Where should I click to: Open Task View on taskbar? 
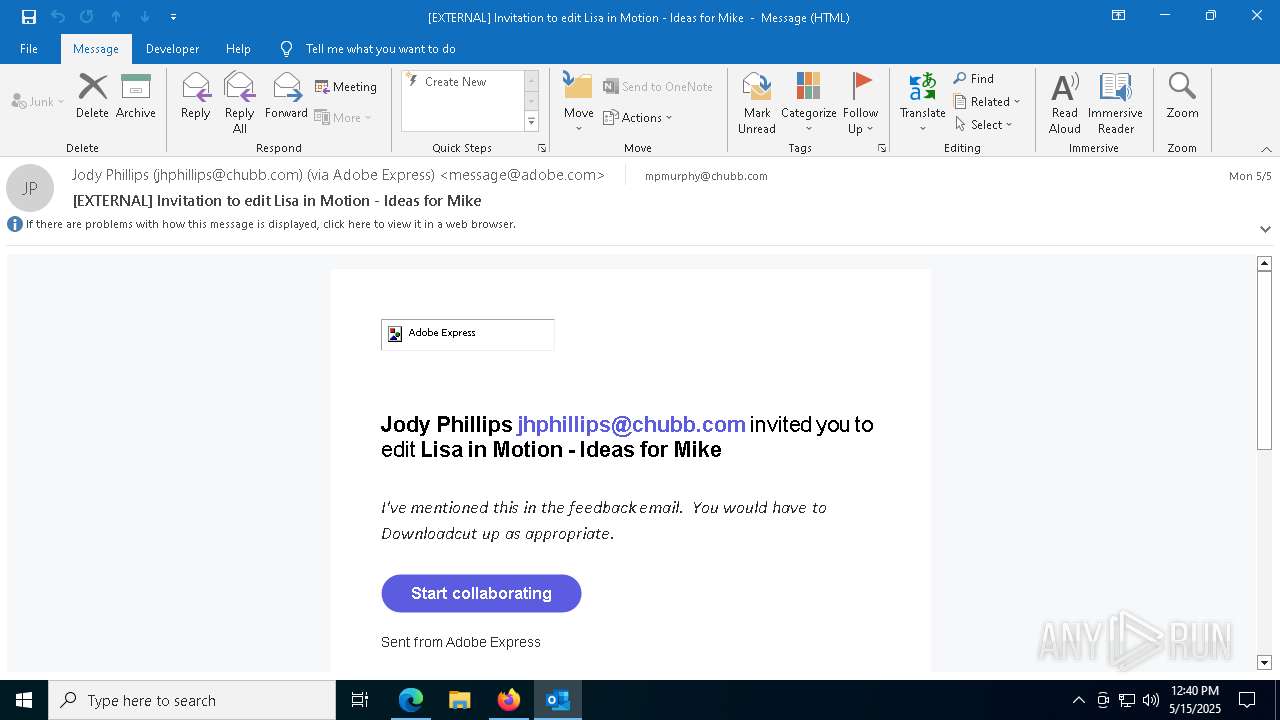pyautogui.click(x=360, y=700)
